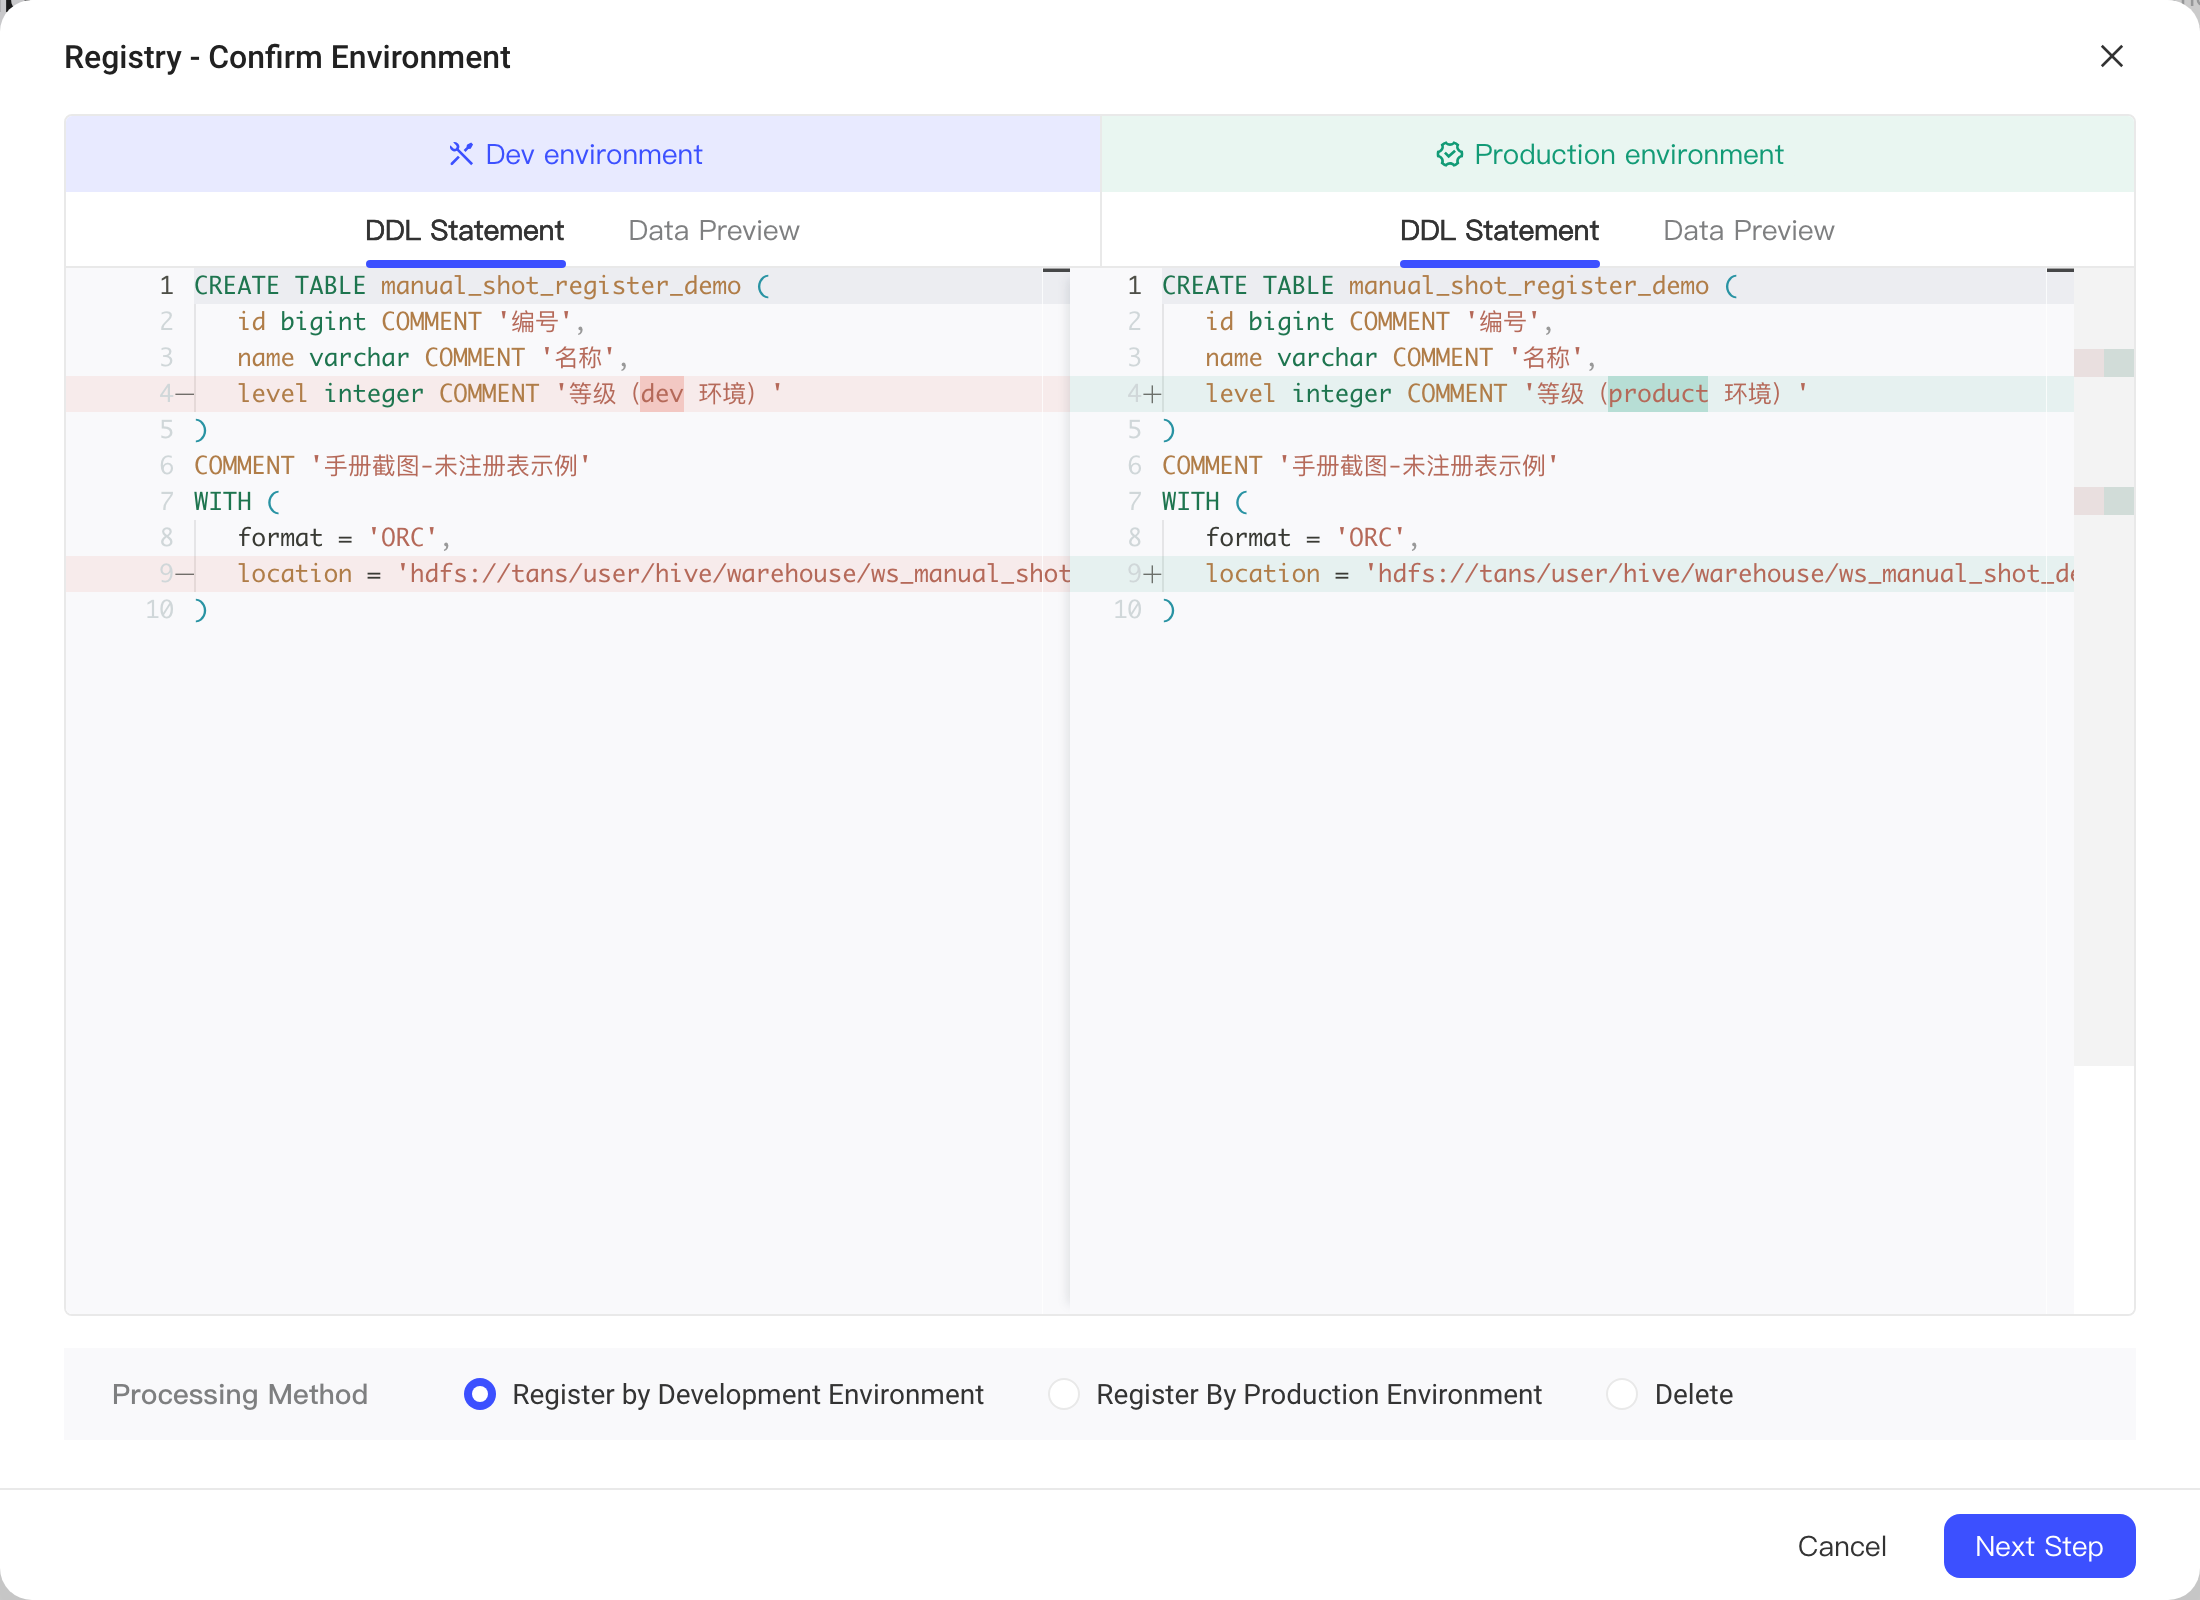The height and width of the screenshot is (1600, 2200).
Task: Click Production line 3 name varchar column
Action: [x=1400, y=358]
